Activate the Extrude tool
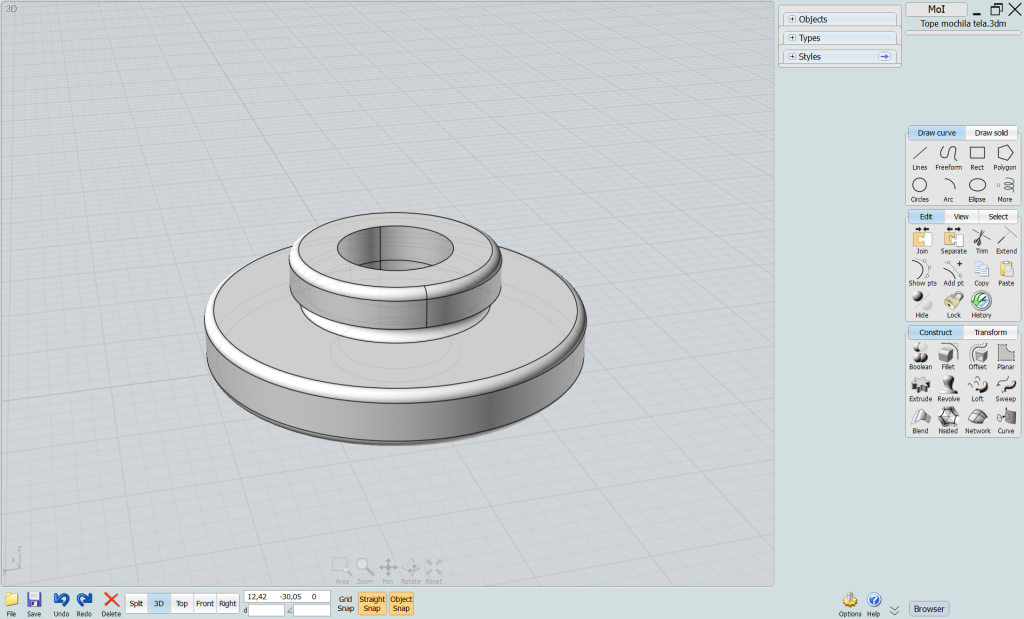This screenshot has width=1024, height=619. pyautogui.click(x=920, y=388)
